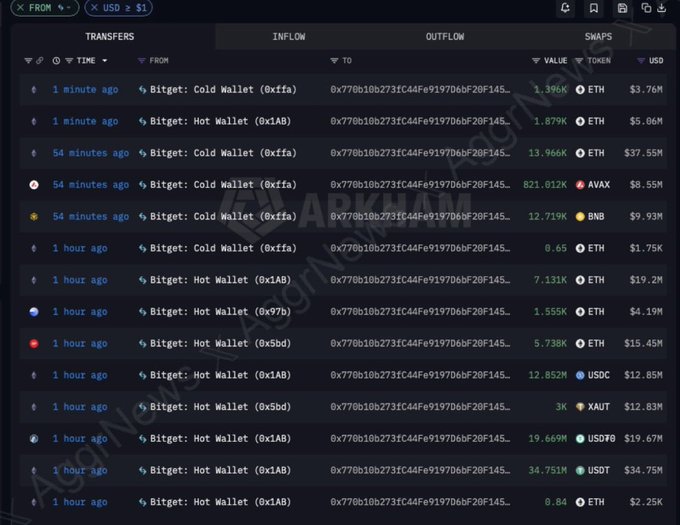This screenshot has height=525, width=680.
Task: Open the 54 minutes ago BNB transaction
Action: [x=91, y=217]
